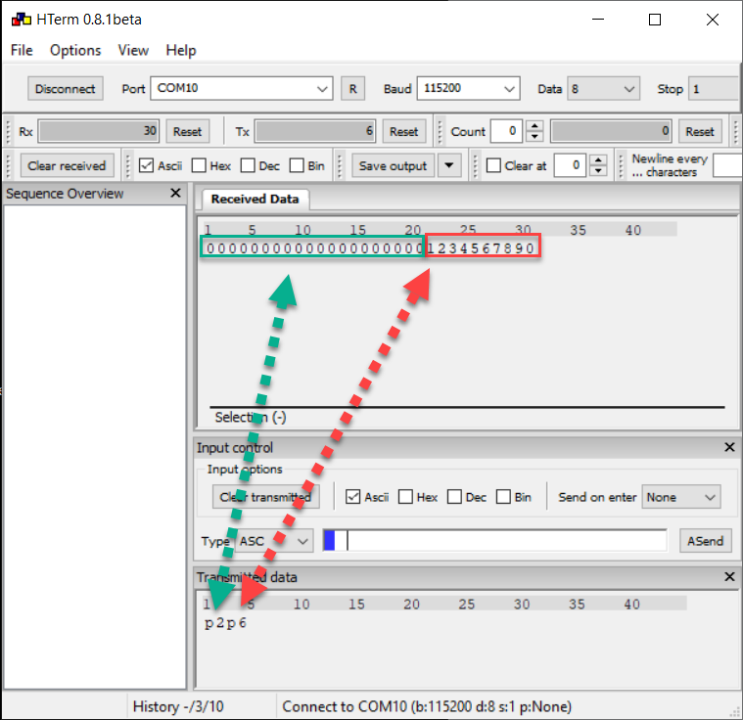Viewport: 743px width, 720px height.
Task: Click the Rx byte counter progress bar
Action: 99,131
